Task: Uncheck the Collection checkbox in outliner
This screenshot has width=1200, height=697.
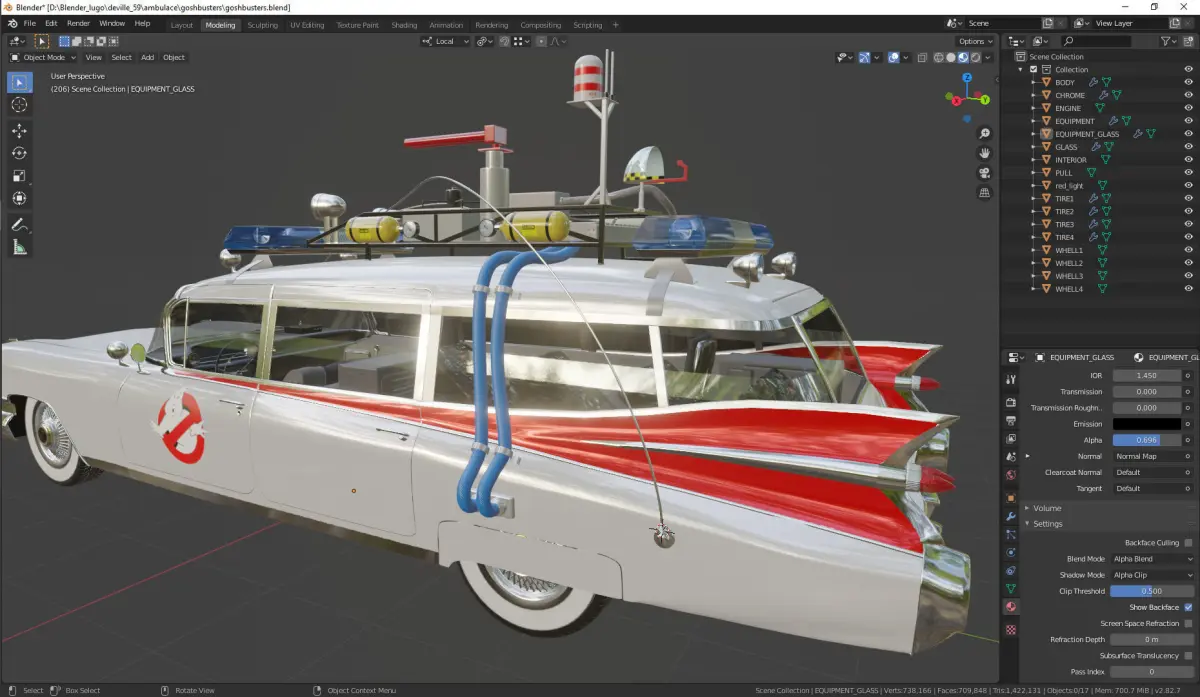Action: tap(1034, 70)
